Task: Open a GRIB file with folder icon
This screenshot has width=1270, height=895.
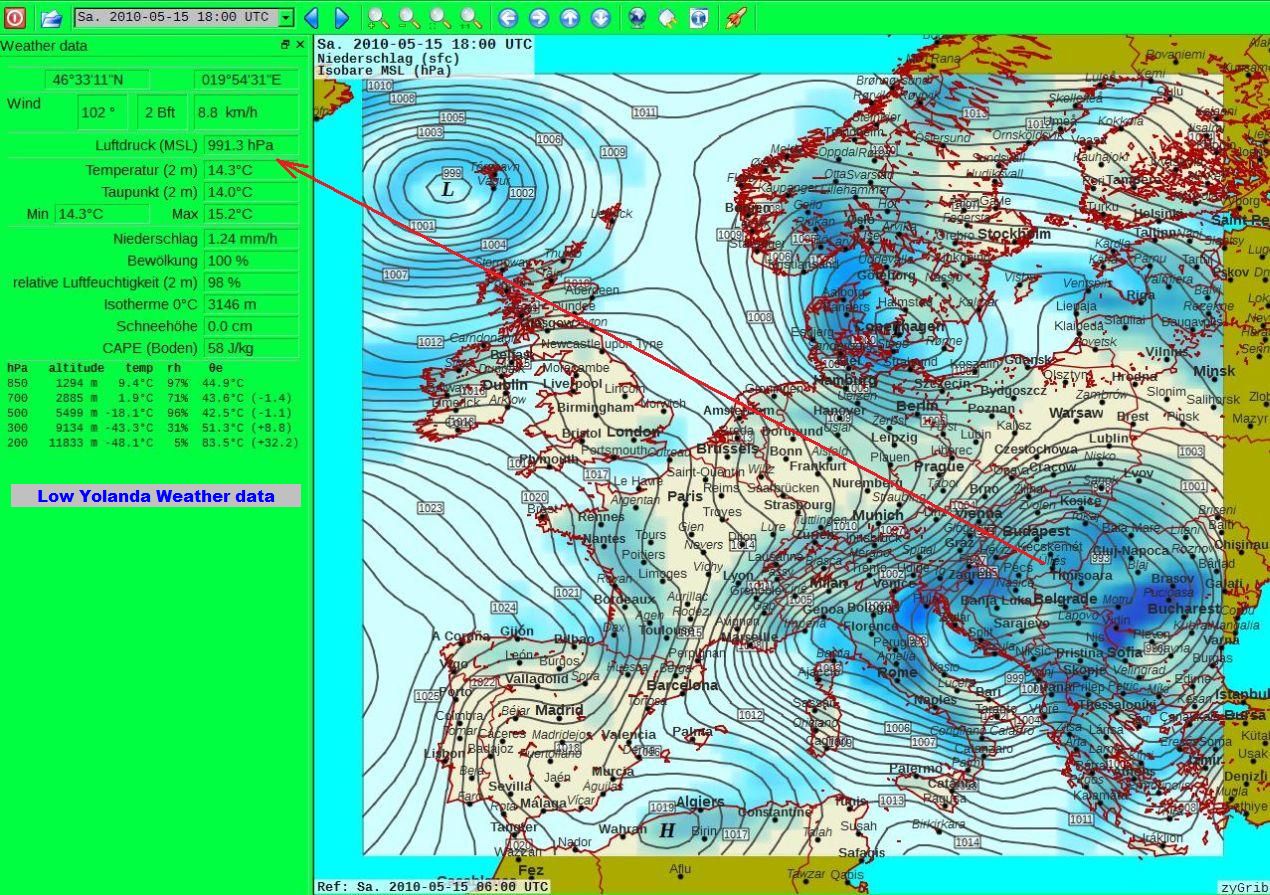Action: (51, 17)
